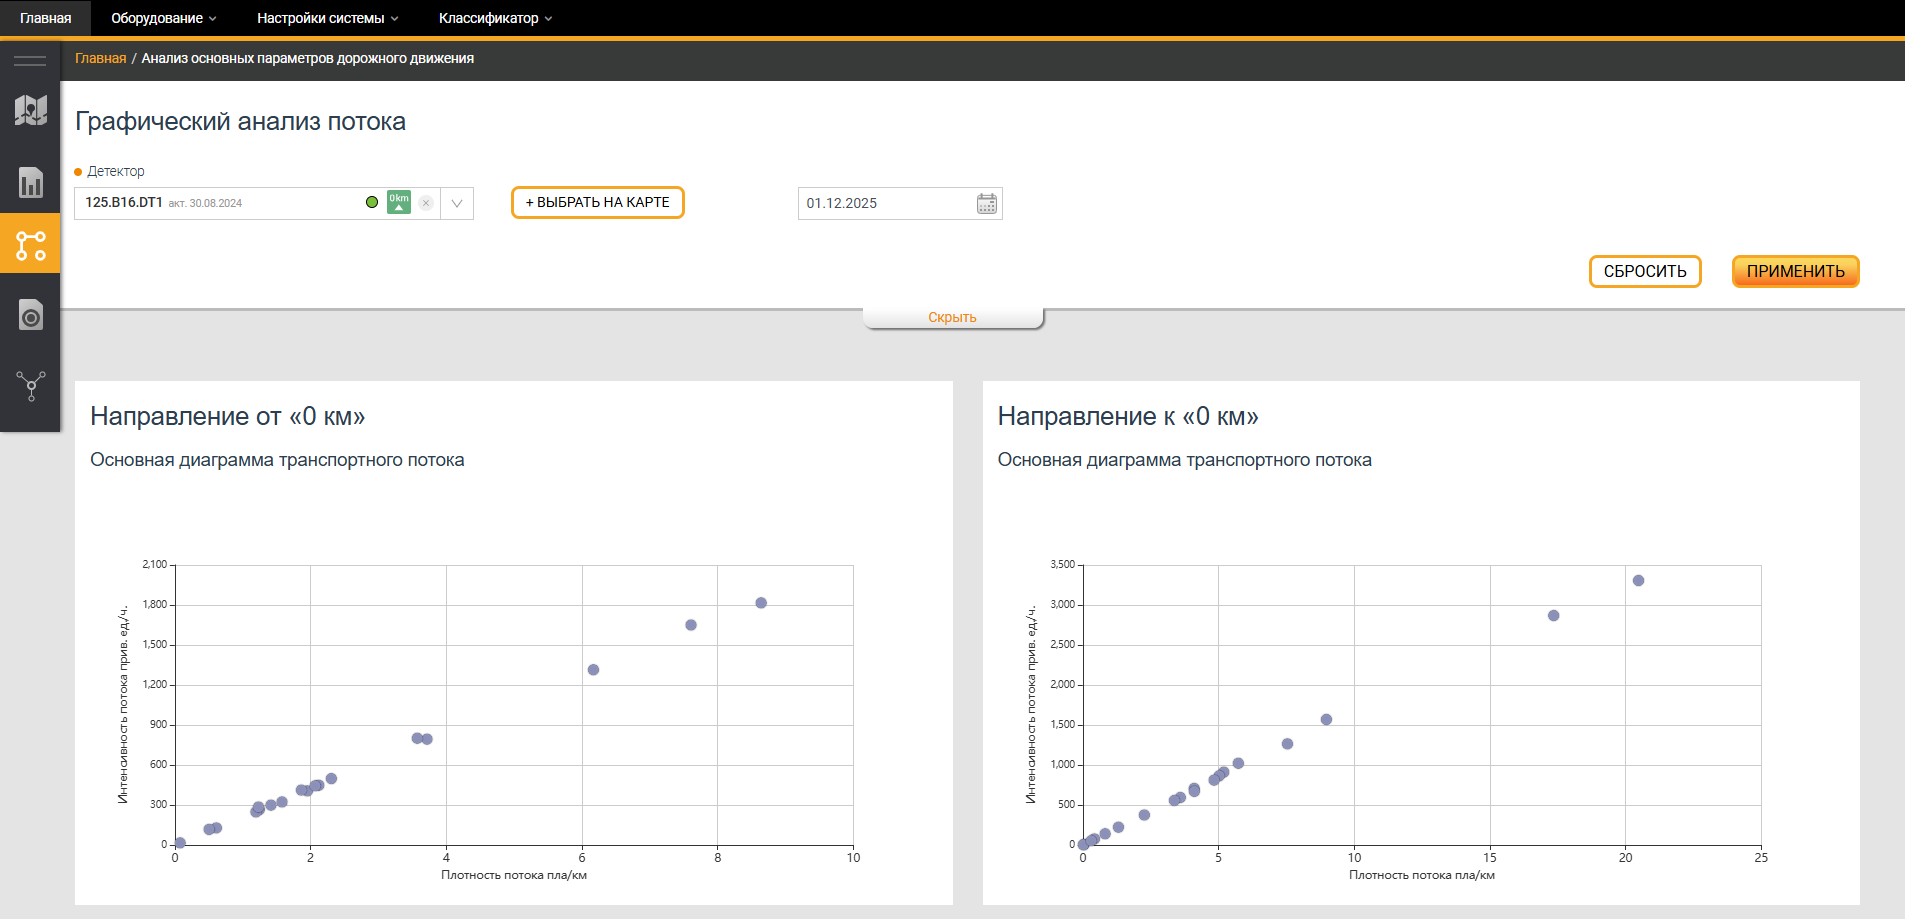
Task: Follow the Главная breadcrumb link
Action: pyautogui.click(x=100, y=58)
